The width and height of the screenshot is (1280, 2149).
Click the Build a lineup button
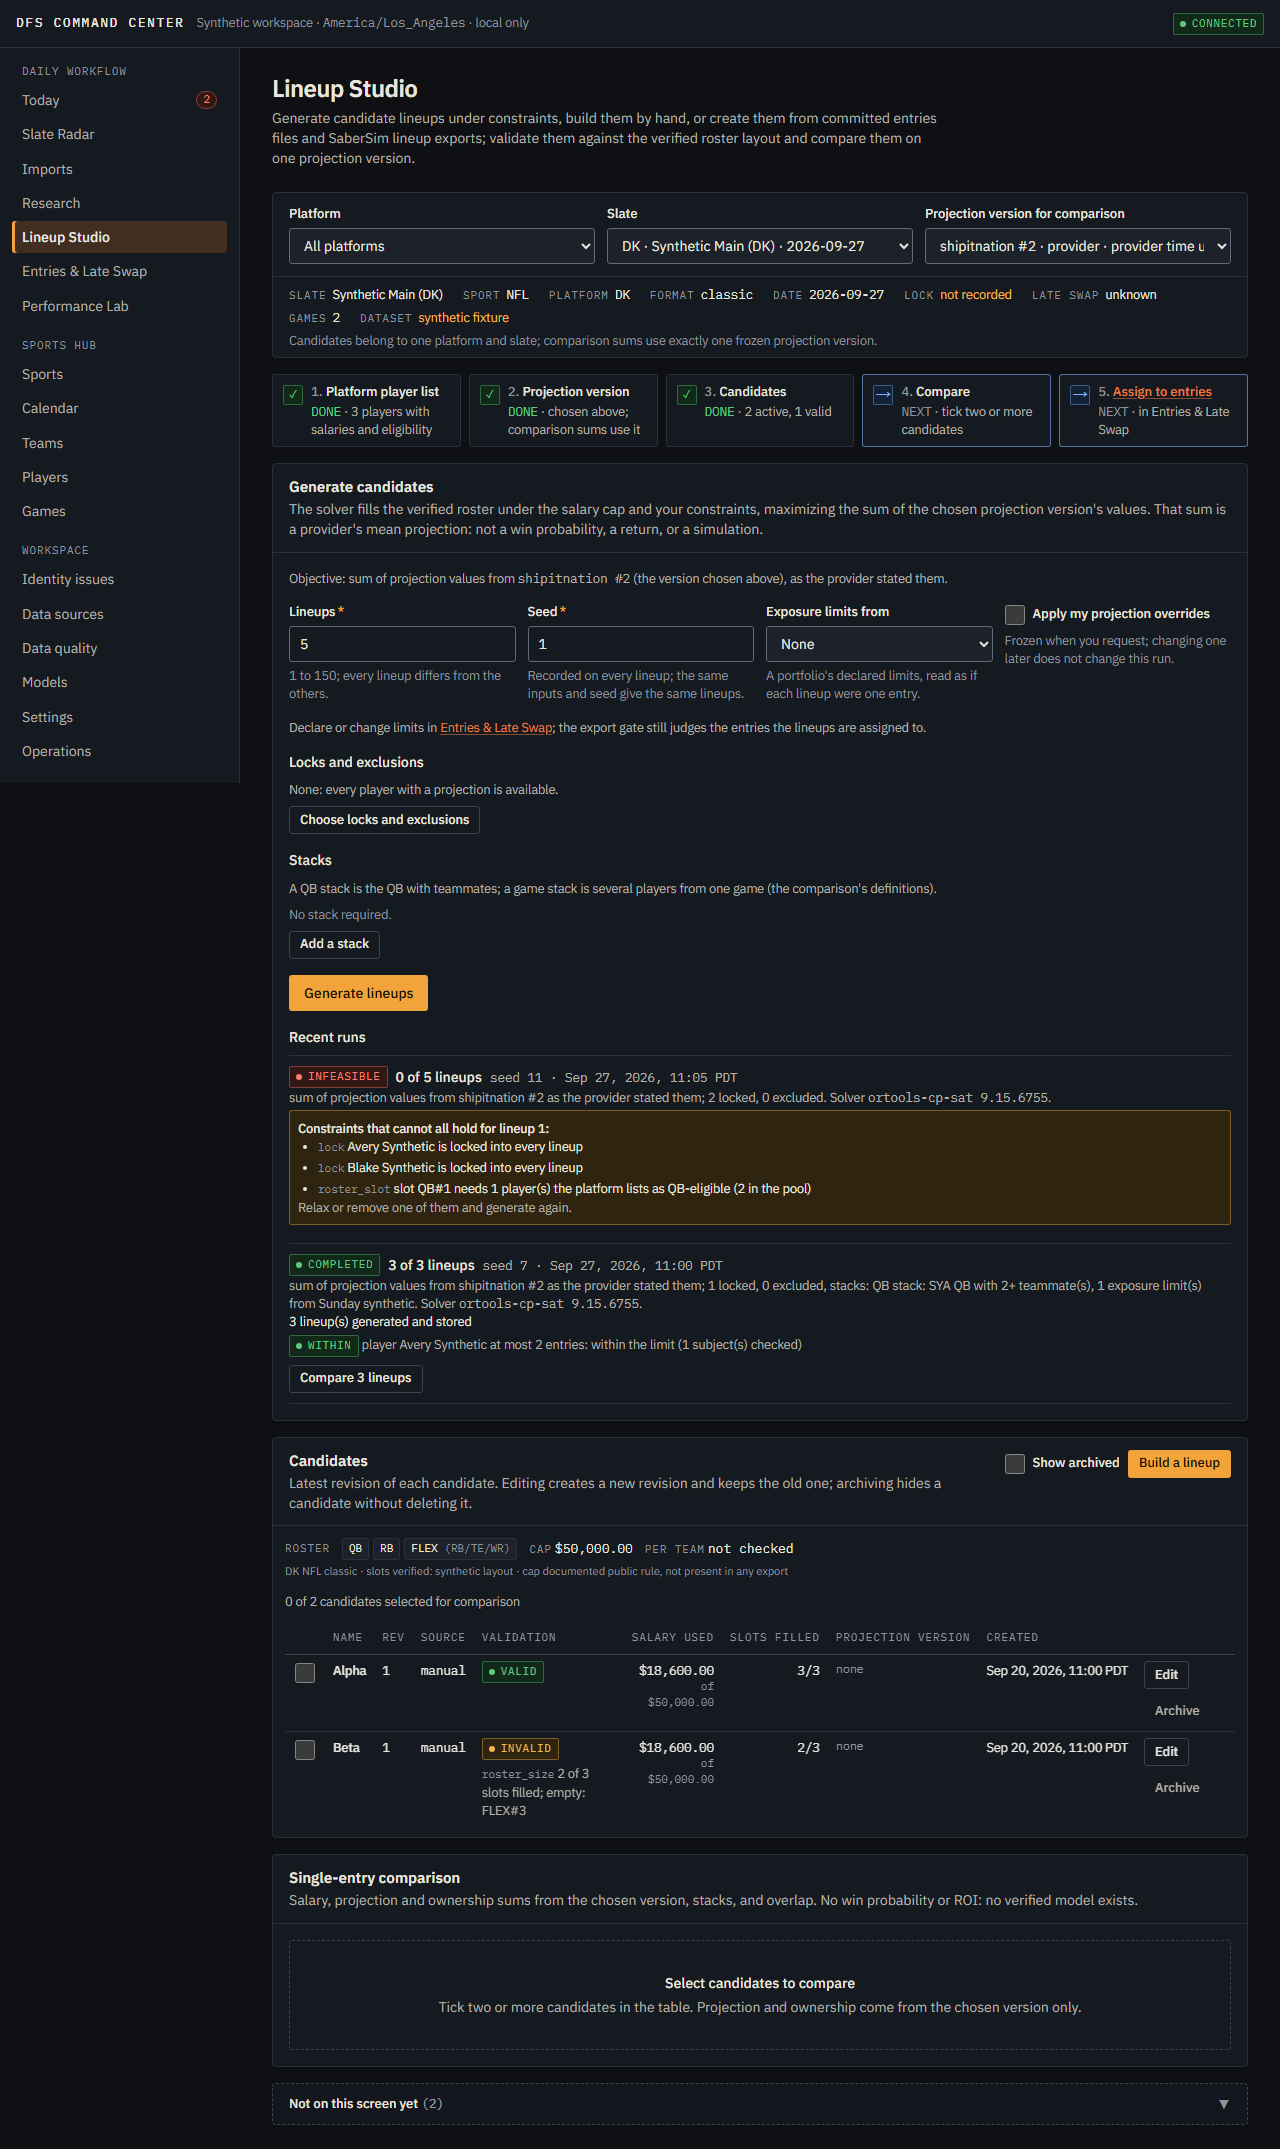click(x=1179, y=1463)
